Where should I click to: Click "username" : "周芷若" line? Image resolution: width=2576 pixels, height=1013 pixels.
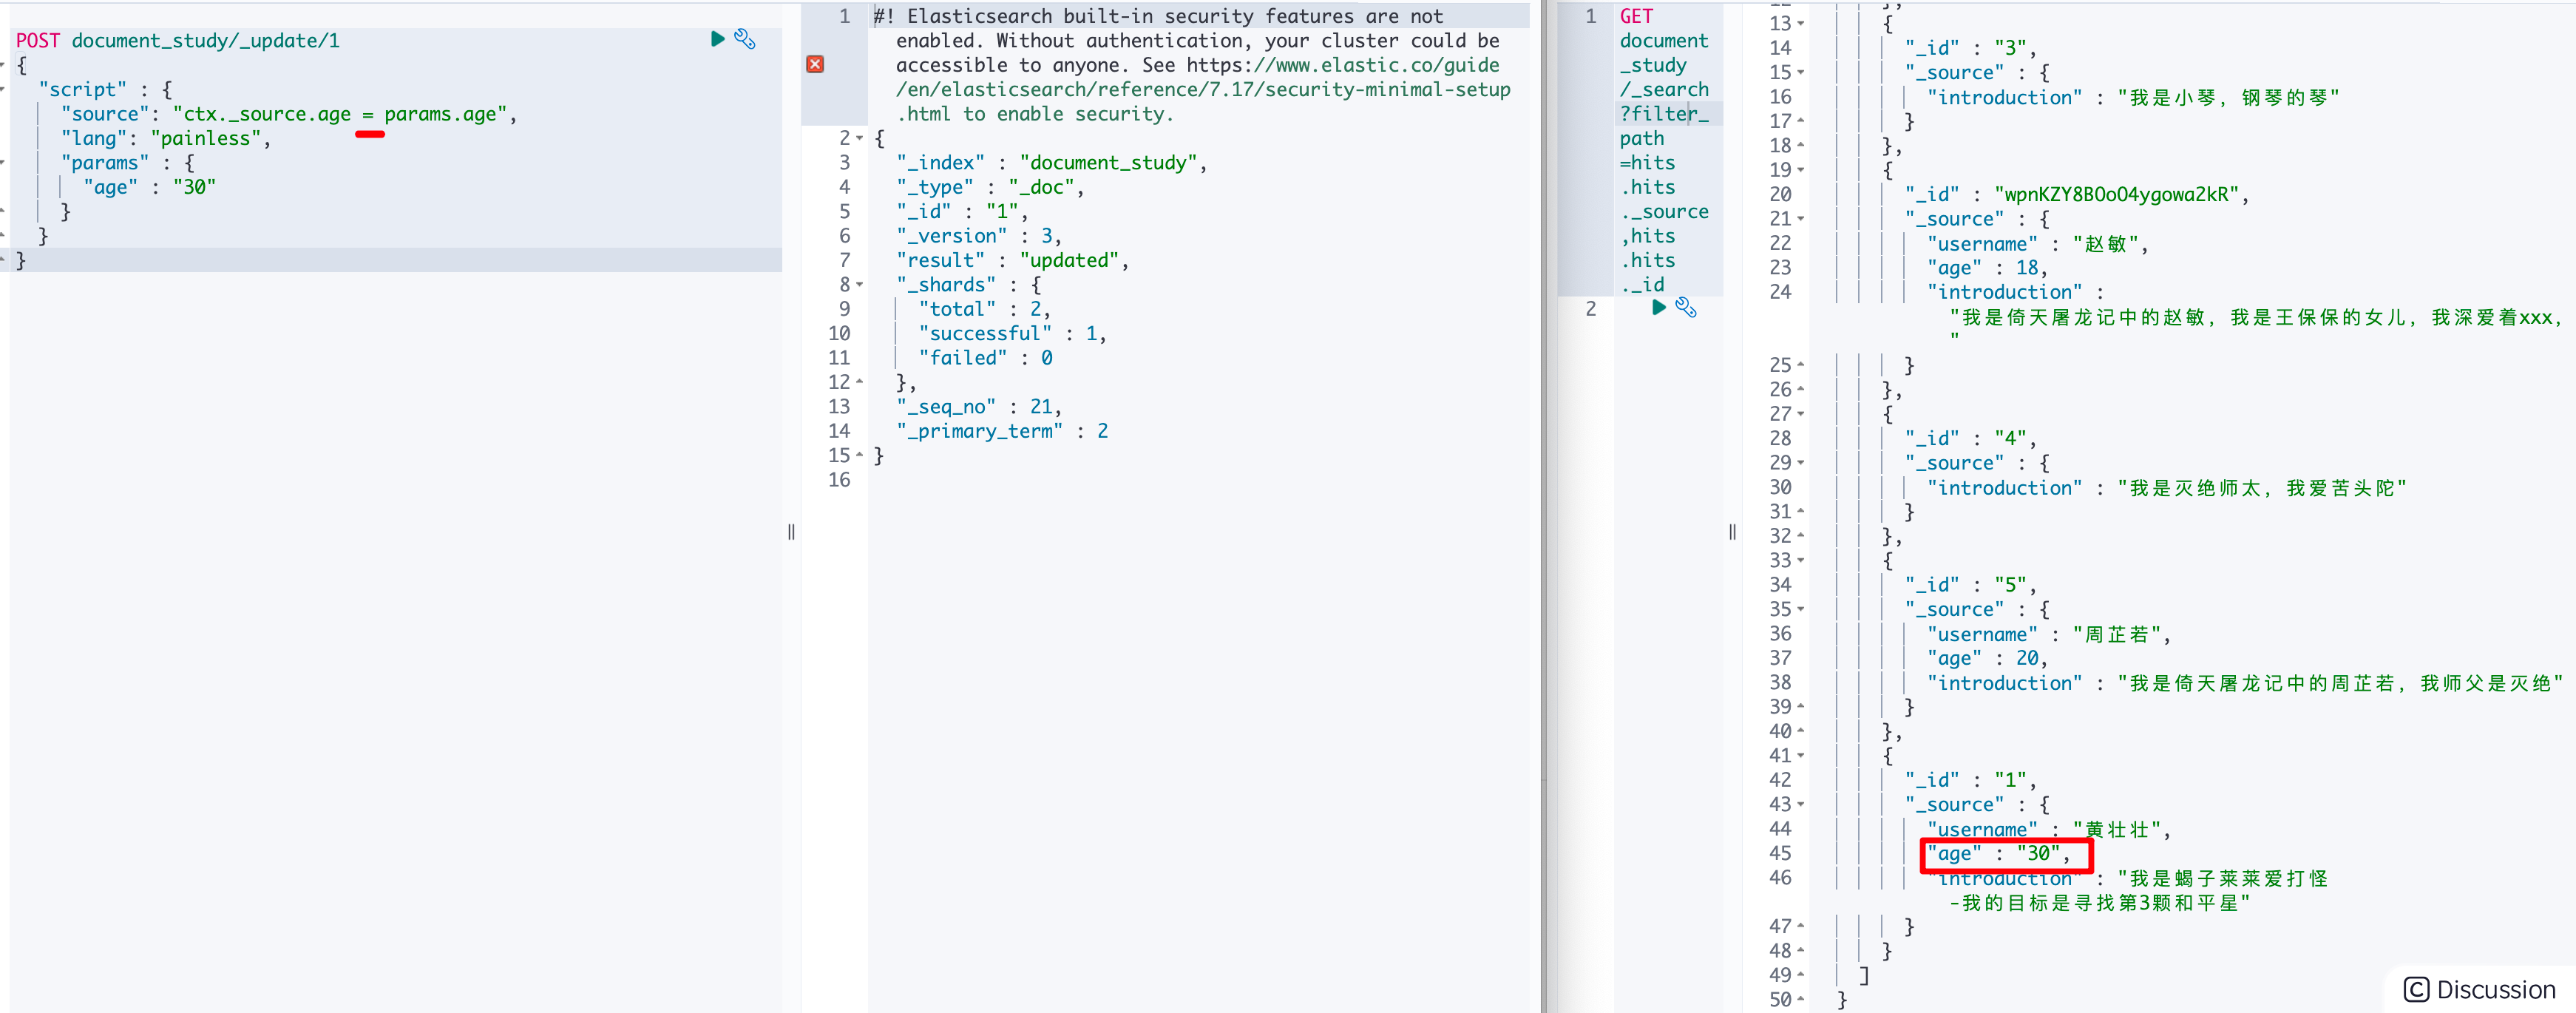tap(2048, 634)
